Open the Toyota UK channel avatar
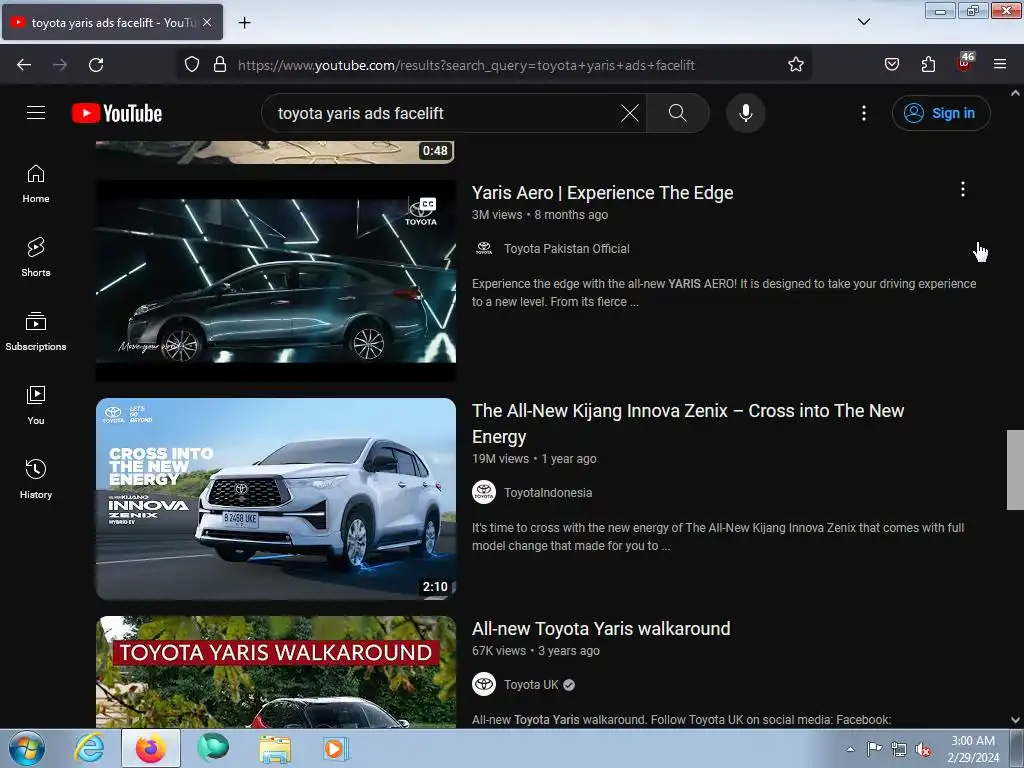This screenshot has width=1024, height=768. (484, 684)
